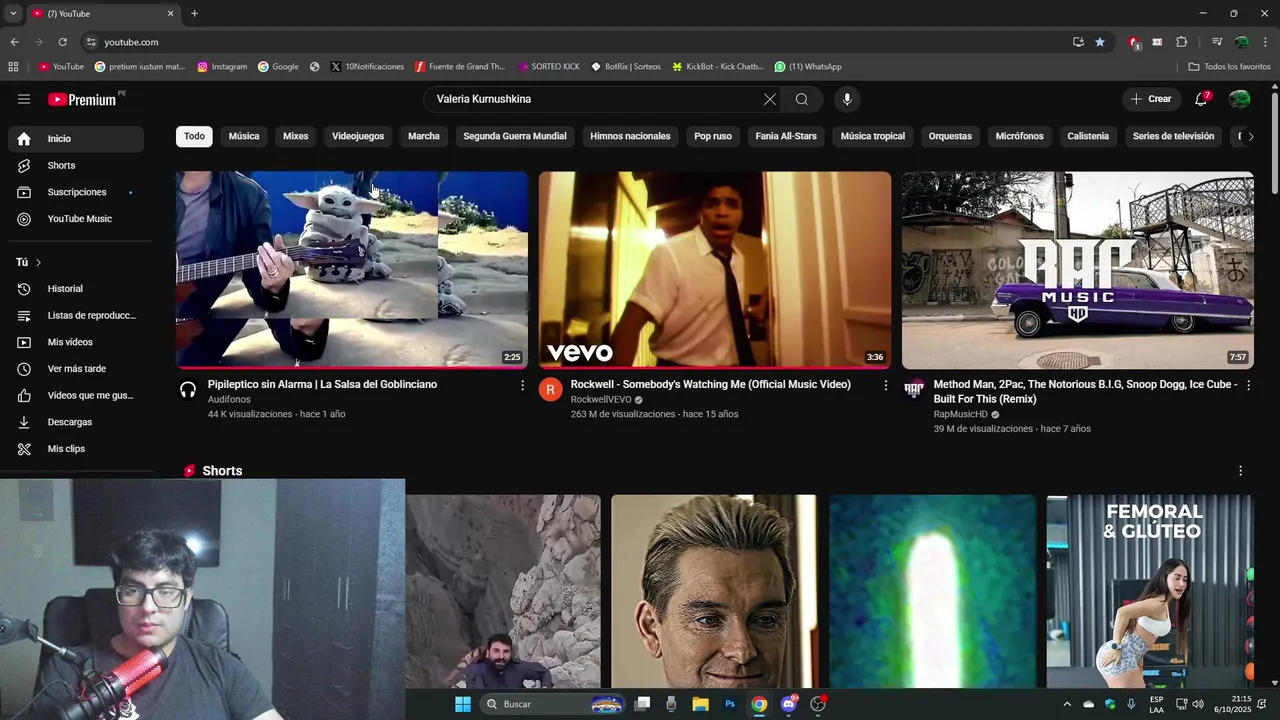The width and height of the screenshot is (1280, 720).
Task: Open the YouTube hamburger guide menu
Action: [x=24, y=99]
